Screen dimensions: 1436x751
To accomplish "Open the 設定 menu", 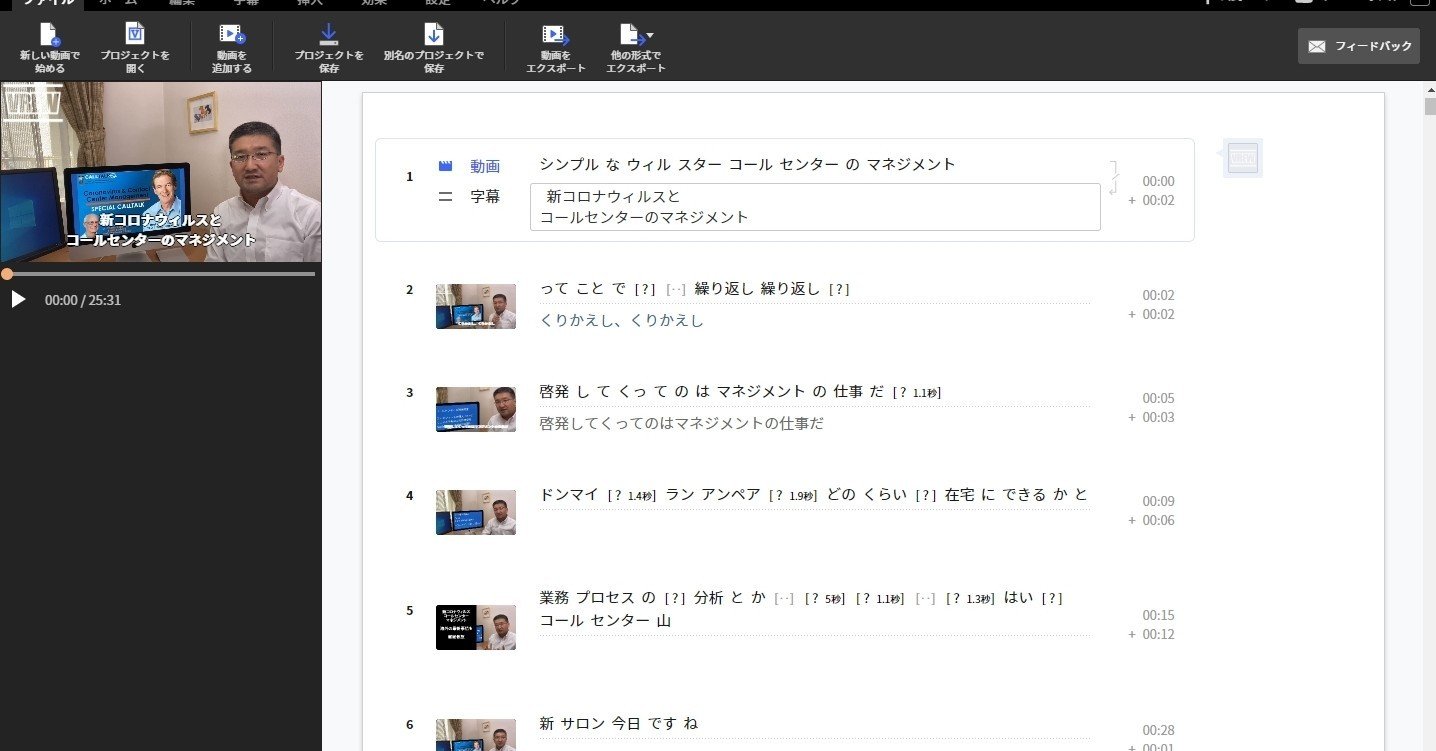I will (x=436, y=4).
